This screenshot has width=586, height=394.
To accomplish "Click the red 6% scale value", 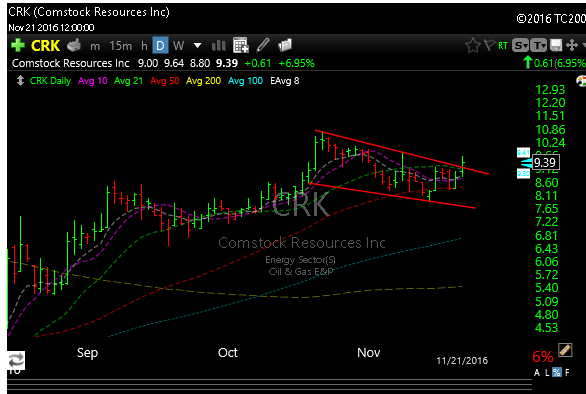I will click(543, 357).
